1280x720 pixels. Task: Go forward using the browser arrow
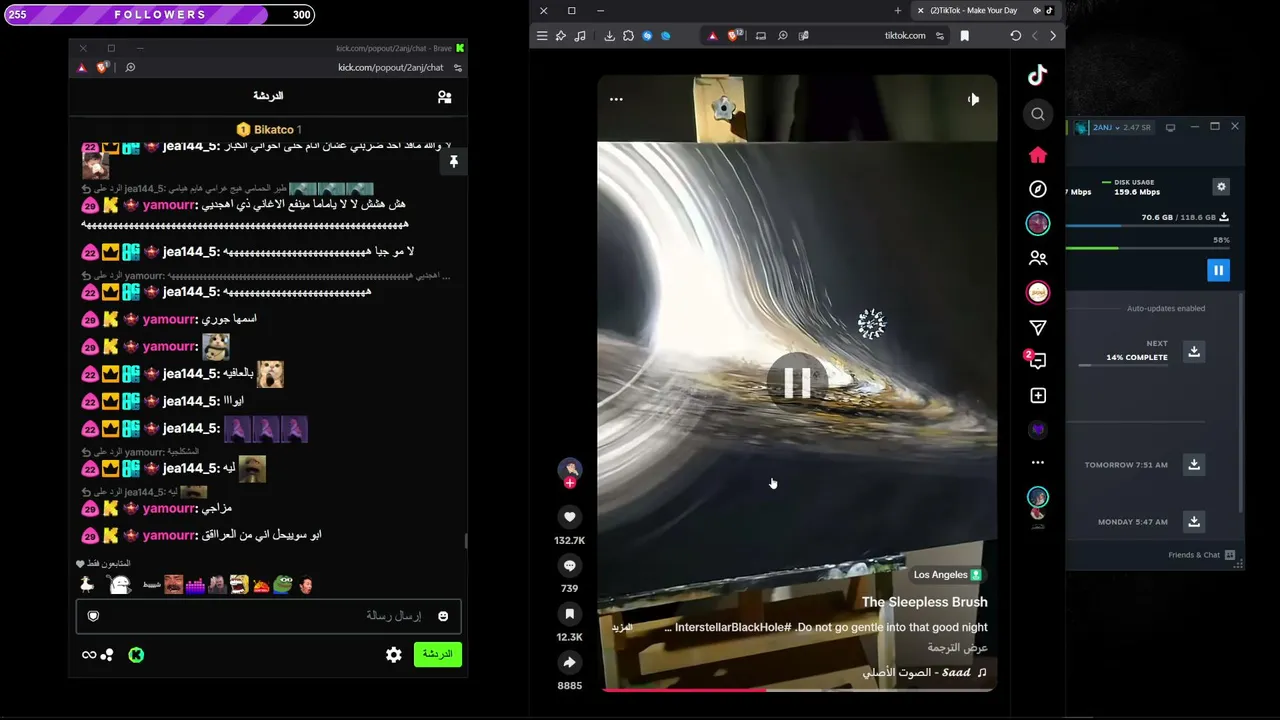[x=1052, y=36]
